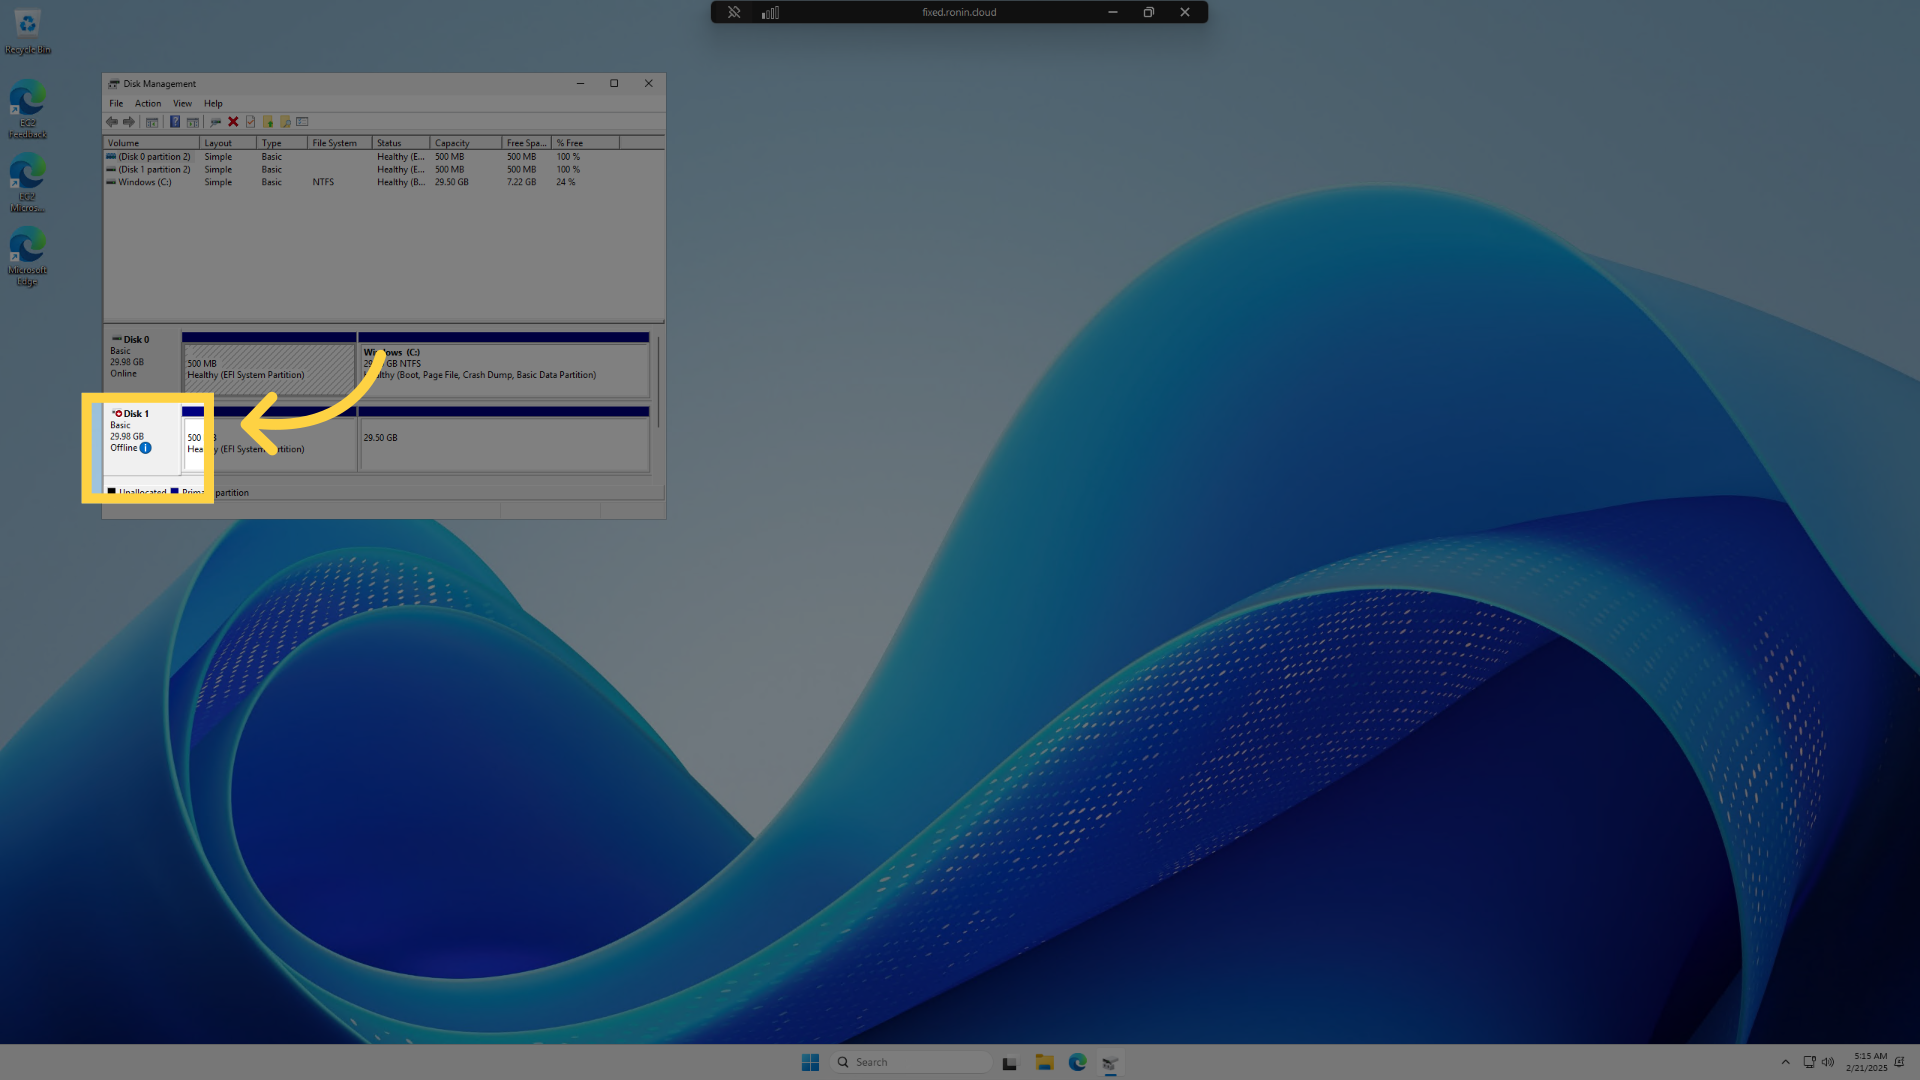The width and height of the screenshot is (1920, 1080).
Task: Click the Forward arrow in Disk Management toolbar
Action: [129, 122]
